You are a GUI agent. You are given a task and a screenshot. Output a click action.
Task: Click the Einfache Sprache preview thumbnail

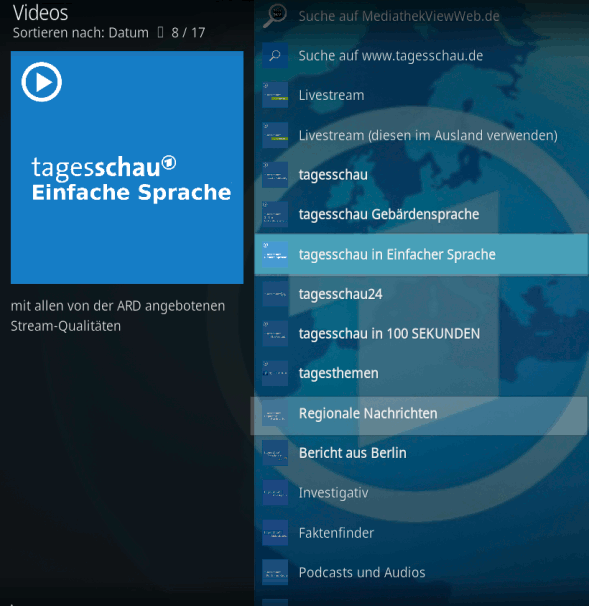127,167
